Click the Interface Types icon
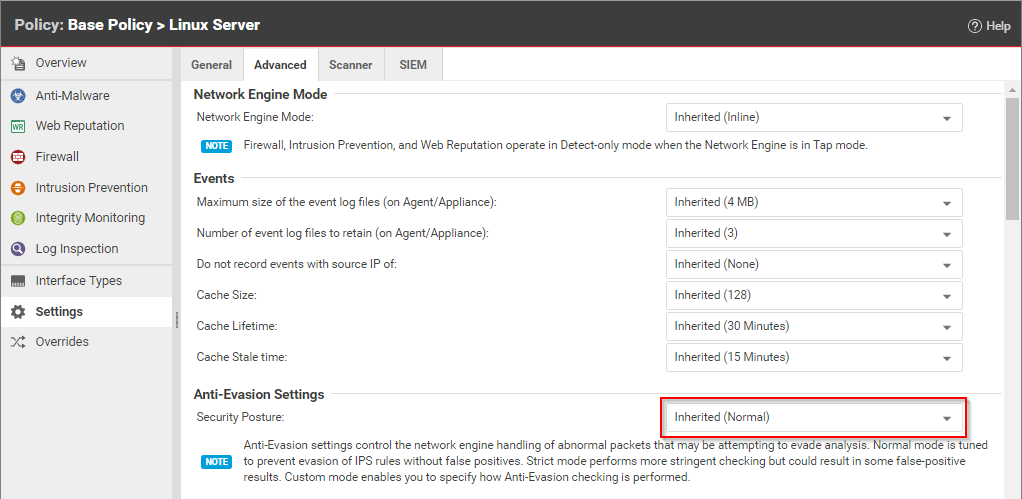Screen dimensions: 1022x499 [17, 281]
